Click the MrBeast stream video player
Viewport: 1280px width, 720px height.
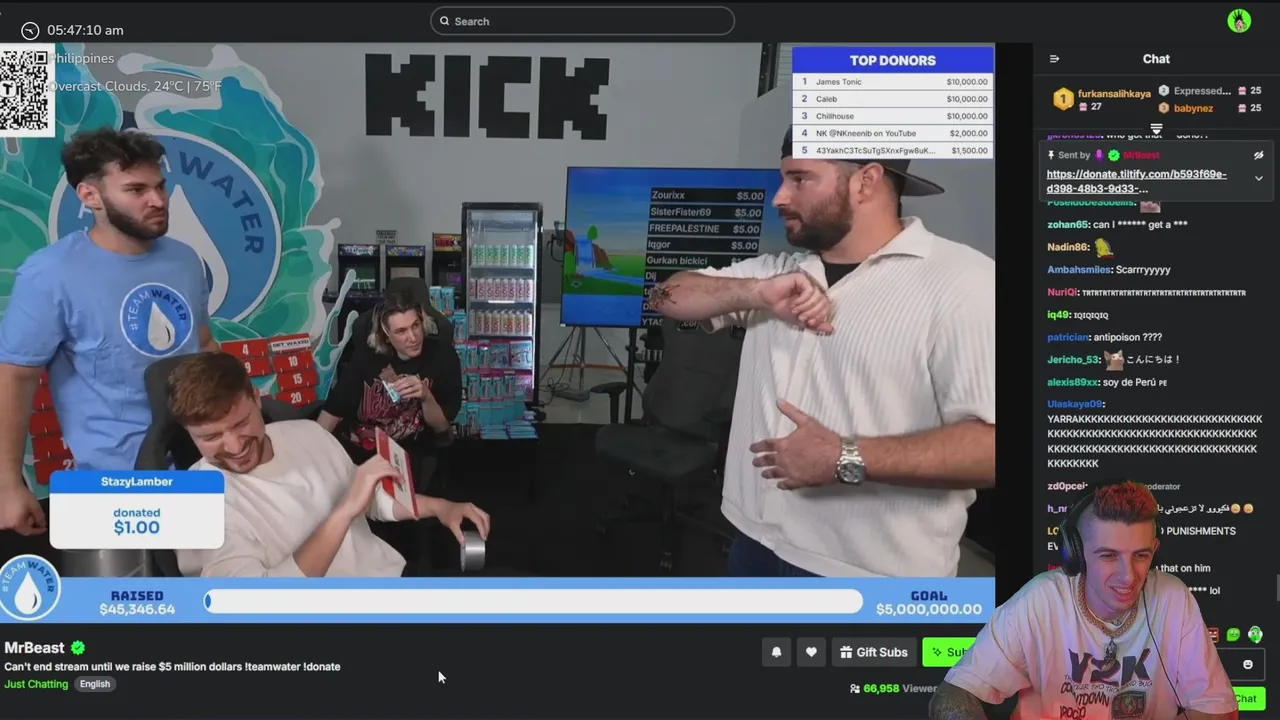(497, 332)
